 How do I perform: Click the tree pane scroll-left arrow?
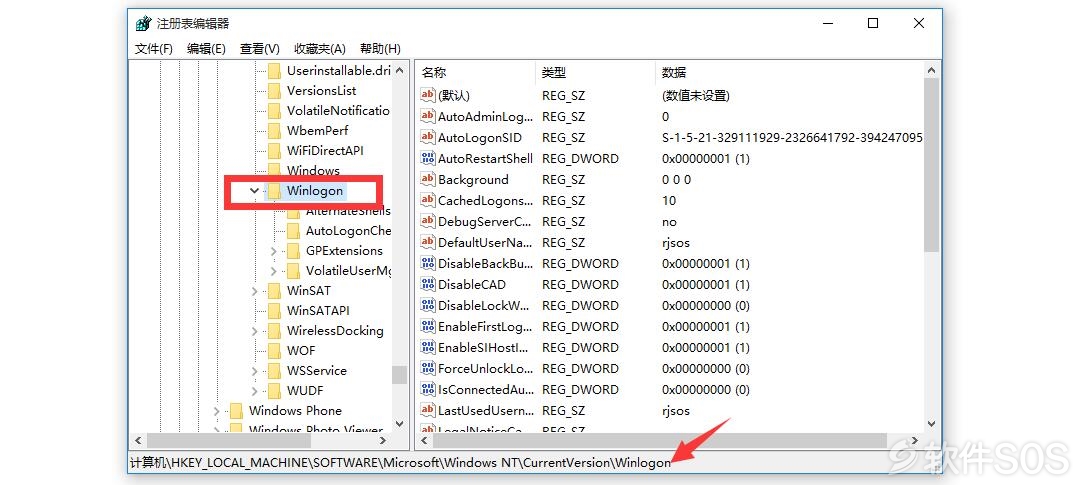click(138, 440)
